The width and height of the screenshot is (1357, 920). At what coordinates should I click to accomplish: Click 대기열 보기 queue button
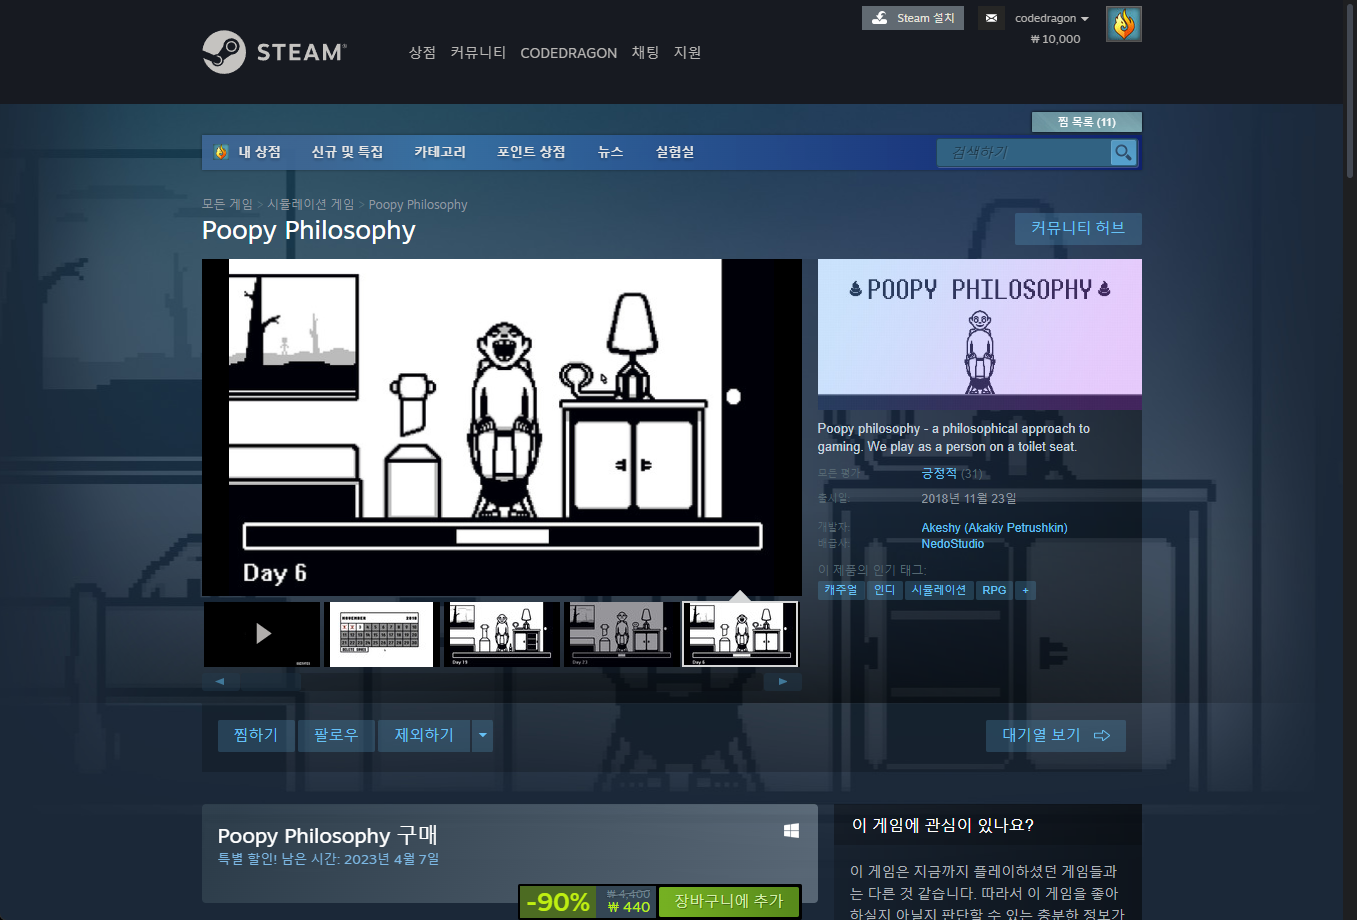1056,735
